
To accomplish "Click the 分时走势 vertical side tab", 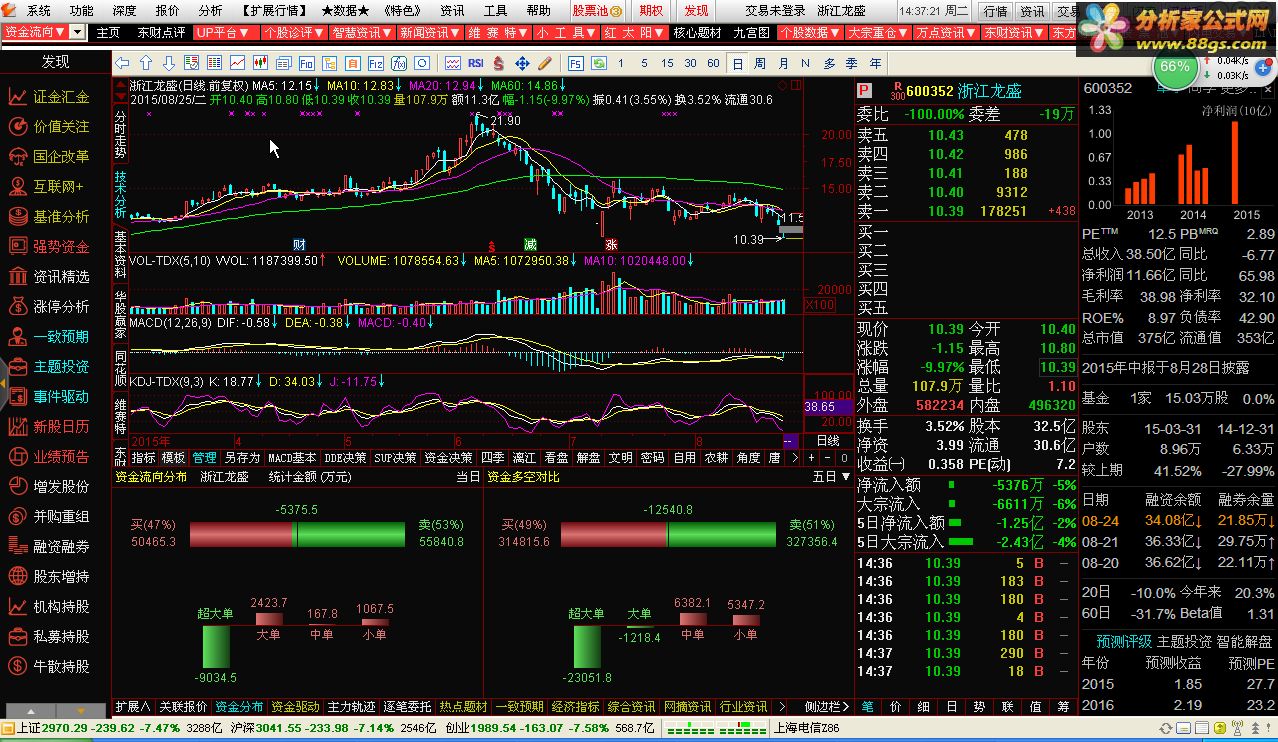I will [x=121, y=135].
